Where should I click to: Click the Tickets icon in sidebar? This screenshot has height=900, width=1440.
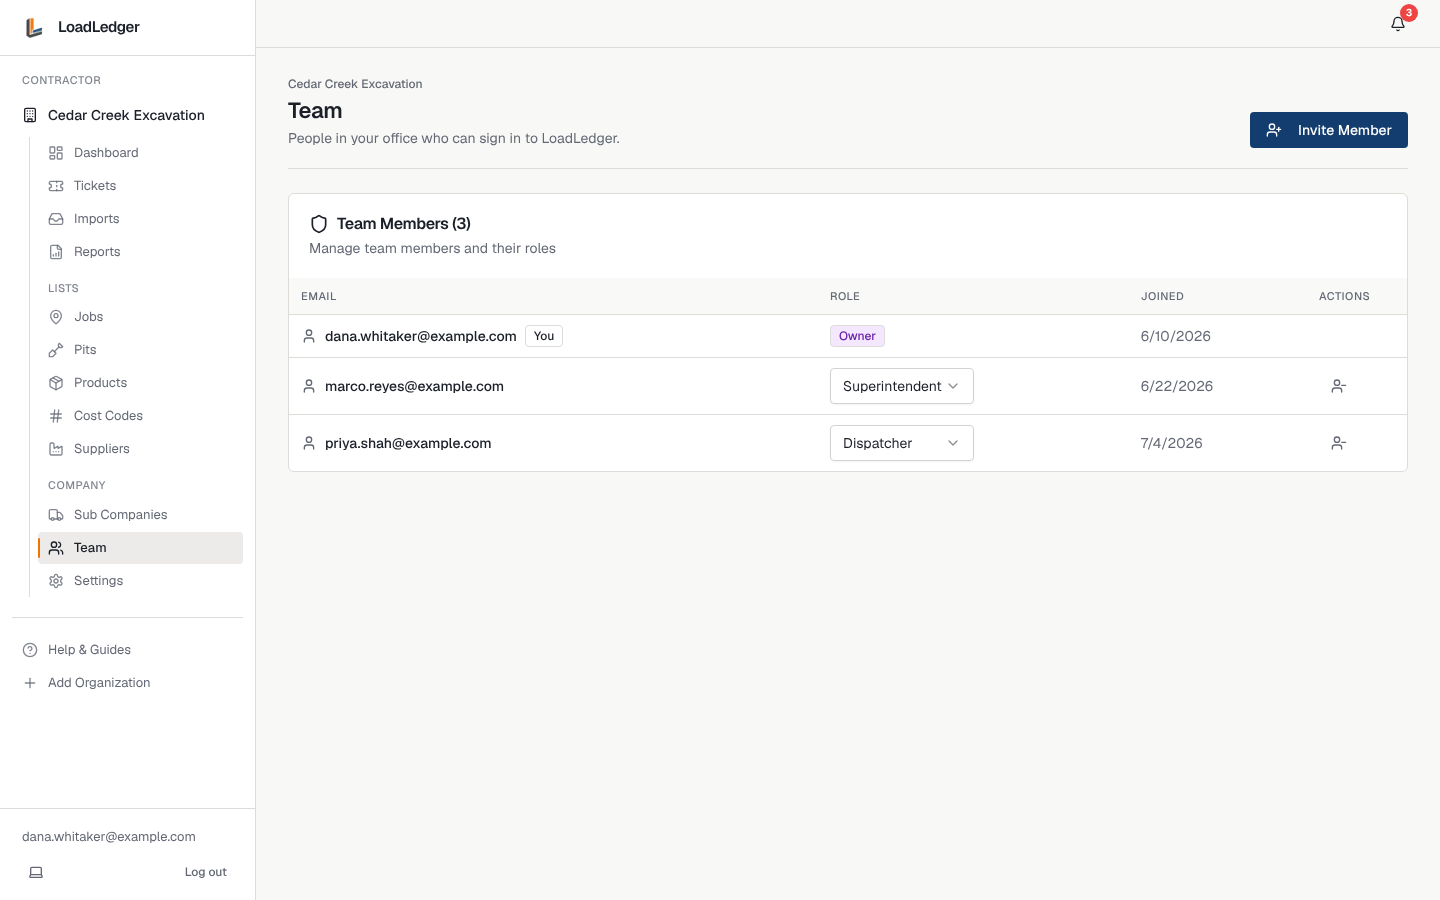click(56, 186)
